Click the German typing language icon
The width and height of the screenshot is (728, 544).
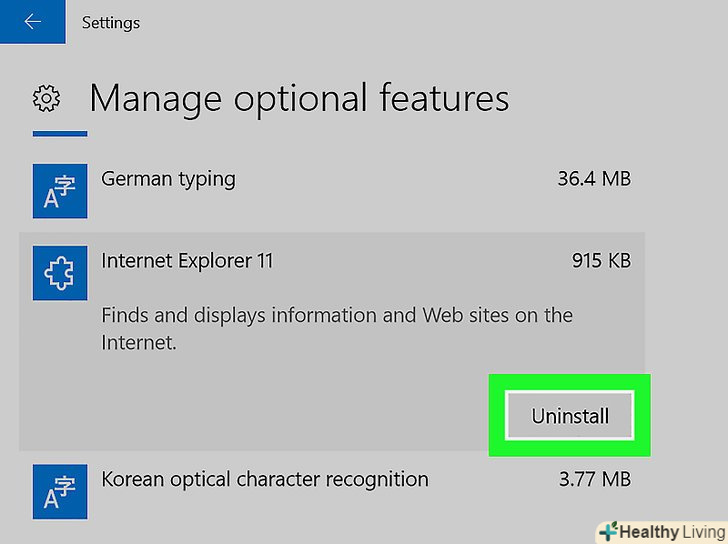tap(60, 191)
